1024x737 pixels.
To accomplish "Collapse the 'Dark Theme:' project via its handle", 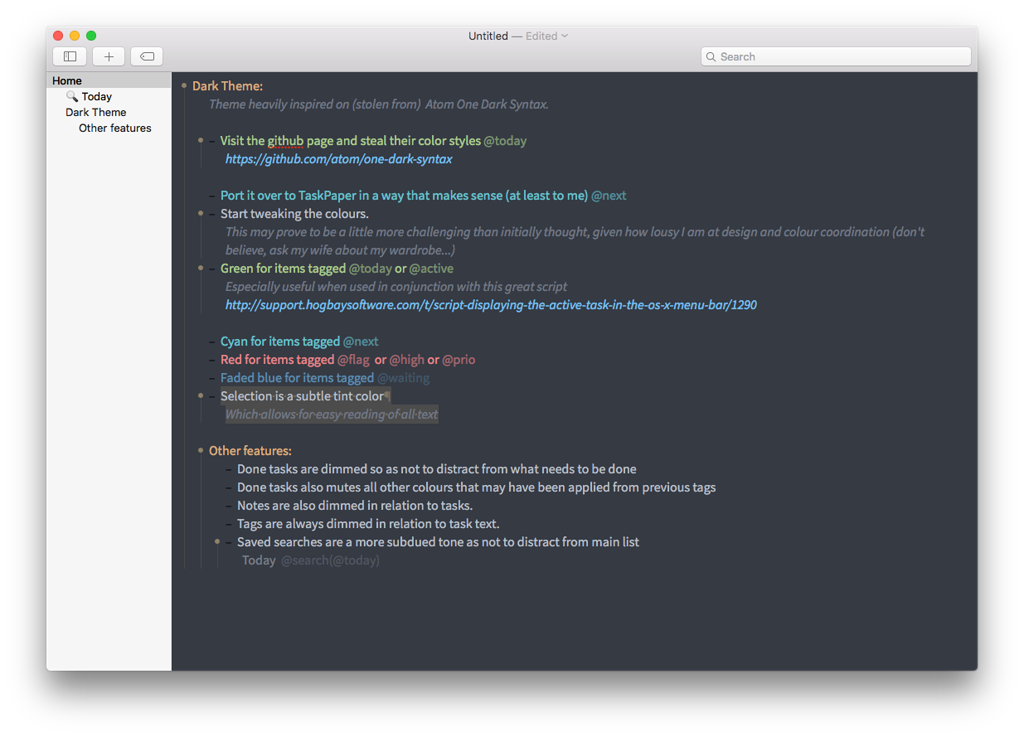I will click(x=186, y=85).
